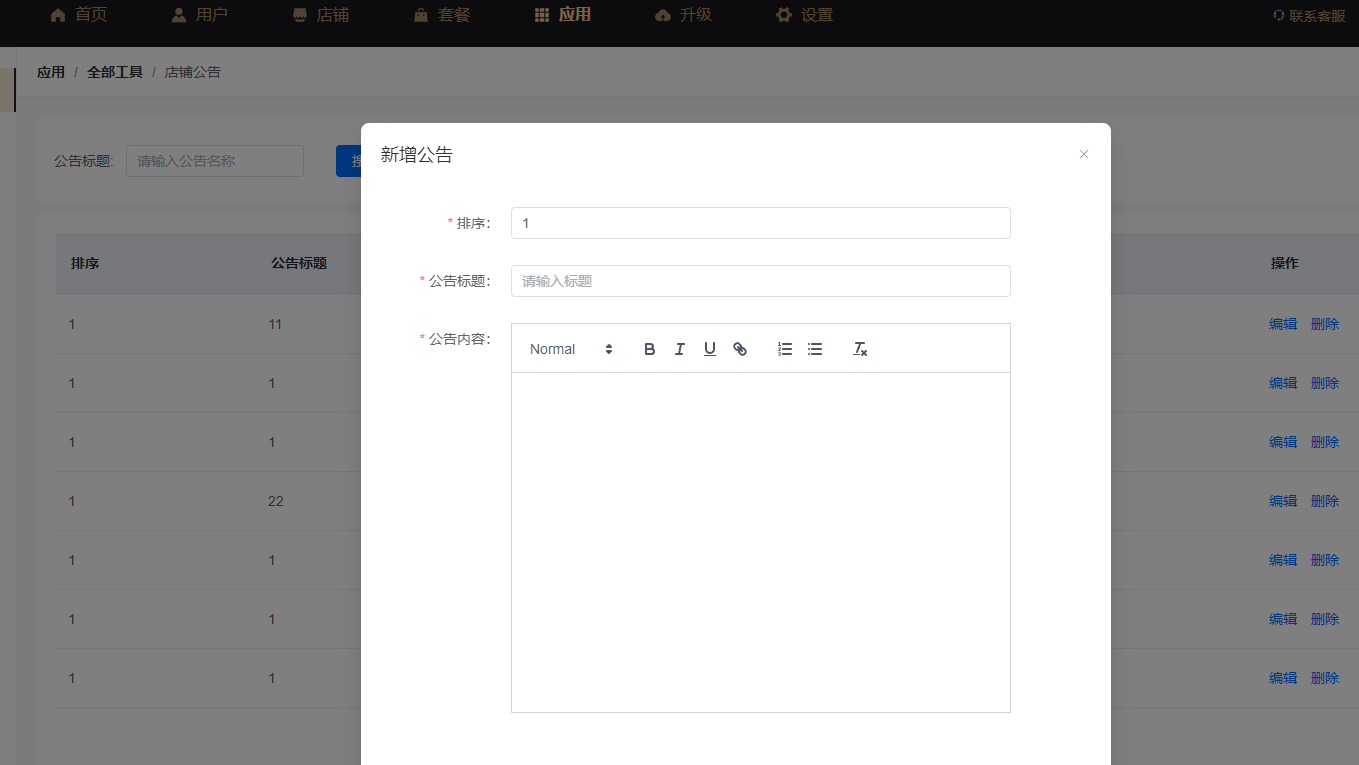Click the user icon beside 用户
Image resolution: width=1359 pixels, height=765 pixels.
point(179,15)
